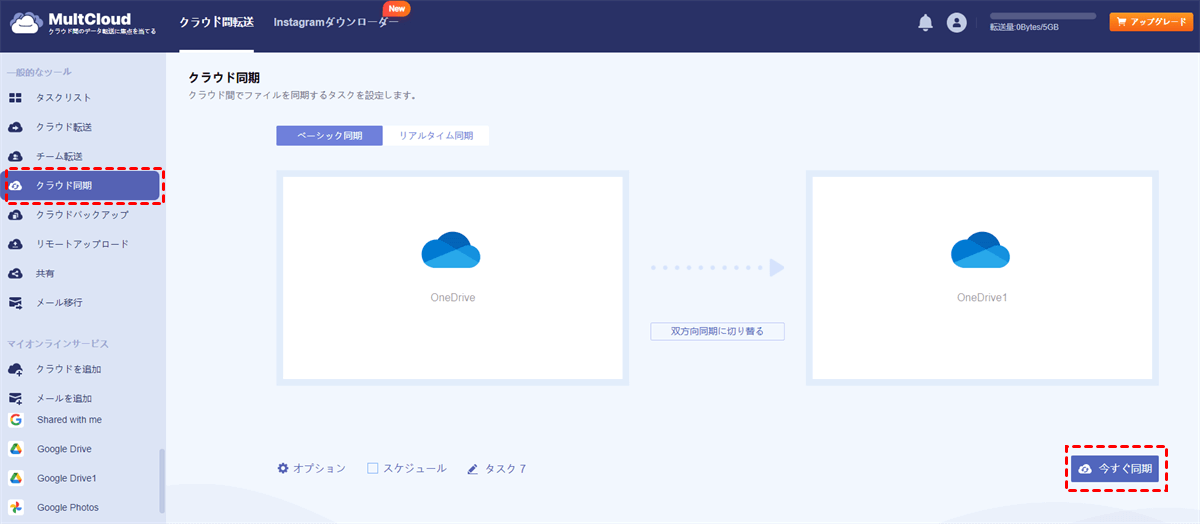Click the メールを追加 icon
The width and height of the screenshot is (1200, 524).
[15, 398]
